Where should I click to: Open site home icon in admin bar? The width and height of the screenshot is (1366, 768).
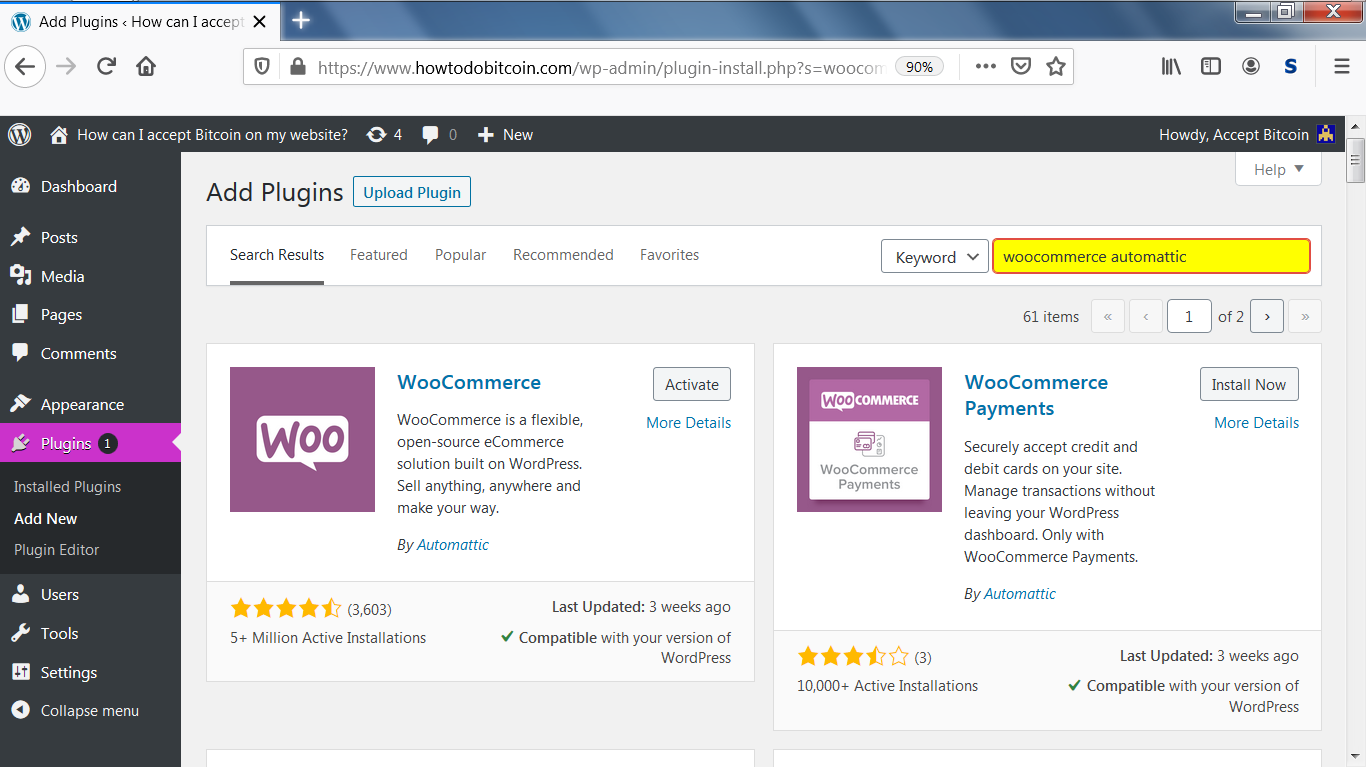point(59,135)
